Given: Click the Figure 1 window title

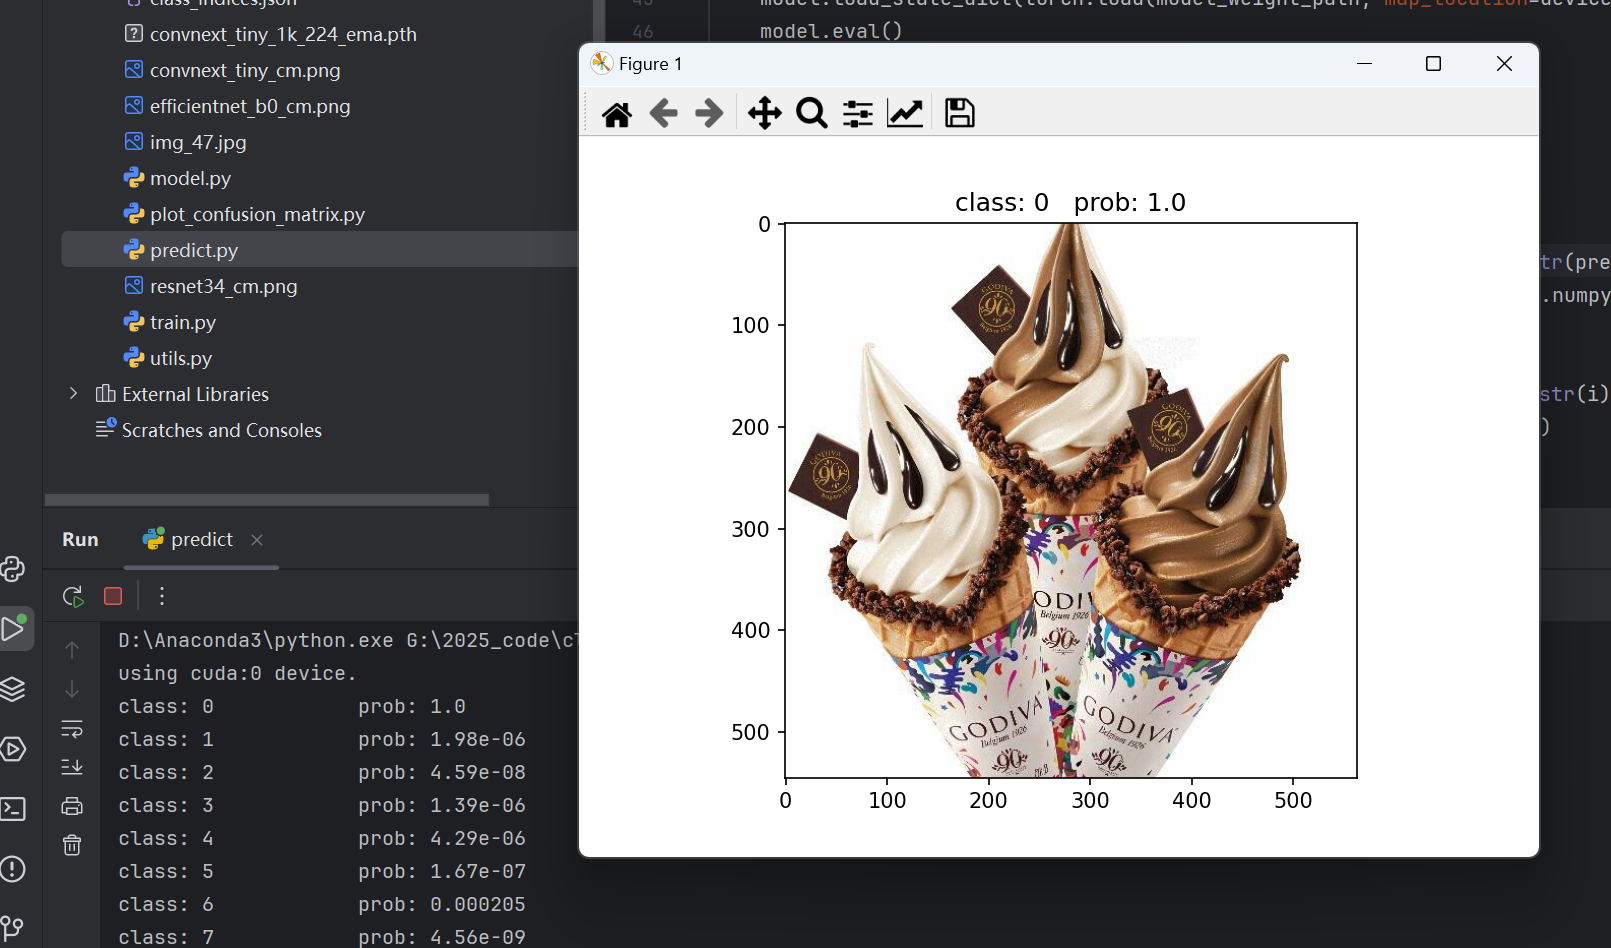Looking at the screenshot, I should 650,64.
